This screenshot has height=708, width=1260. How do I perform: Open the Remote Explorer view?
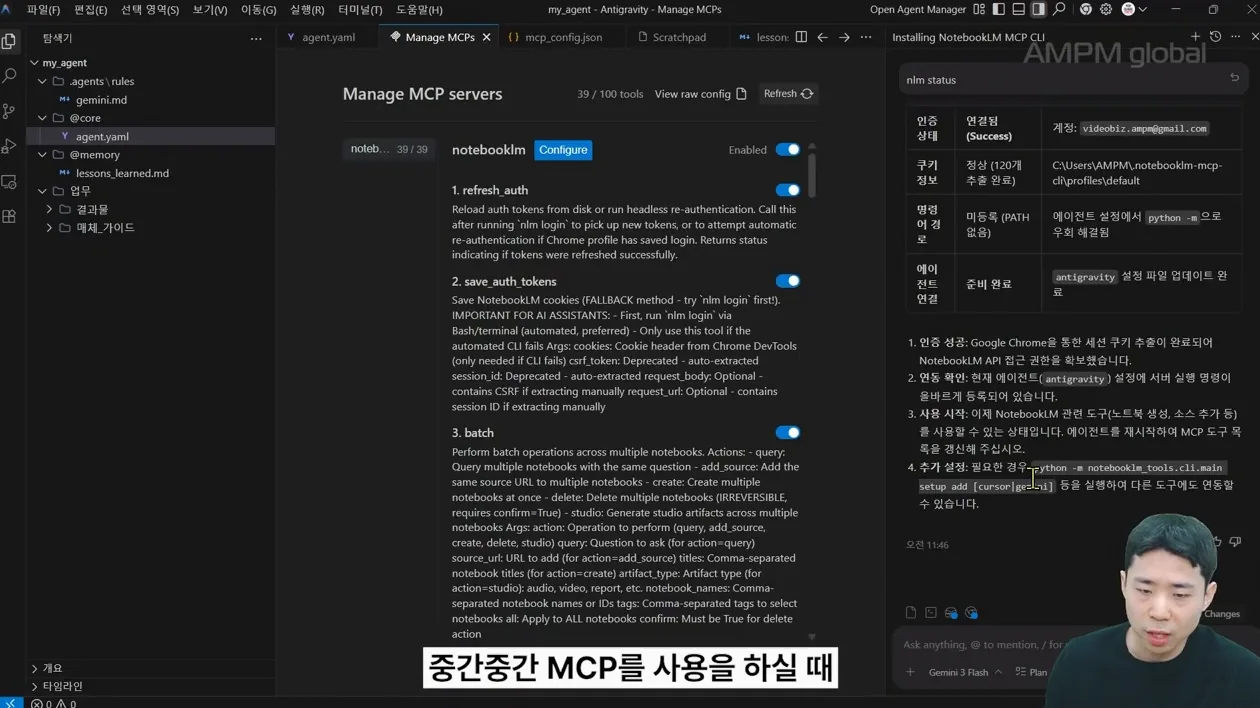coord(10,182)
